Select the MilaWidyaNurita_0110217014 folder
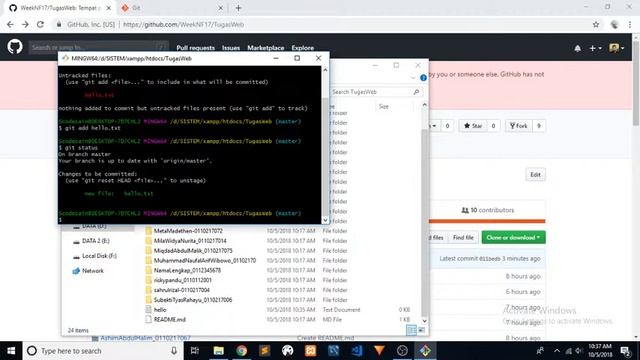This screenshot has width=640, height=360. click(x=190, y=241)
